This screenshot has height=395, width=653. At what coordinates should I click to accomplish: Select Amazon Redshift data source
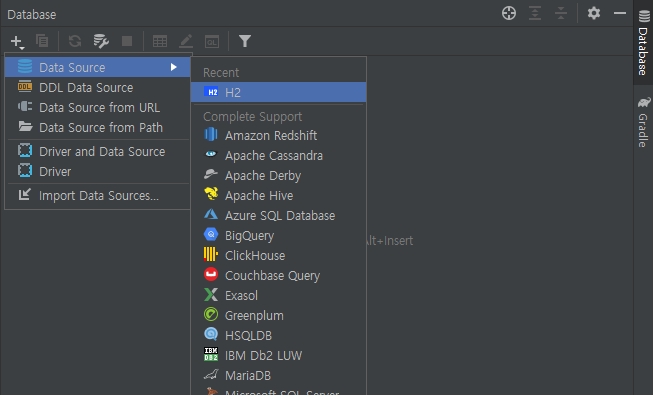[279, 135]
